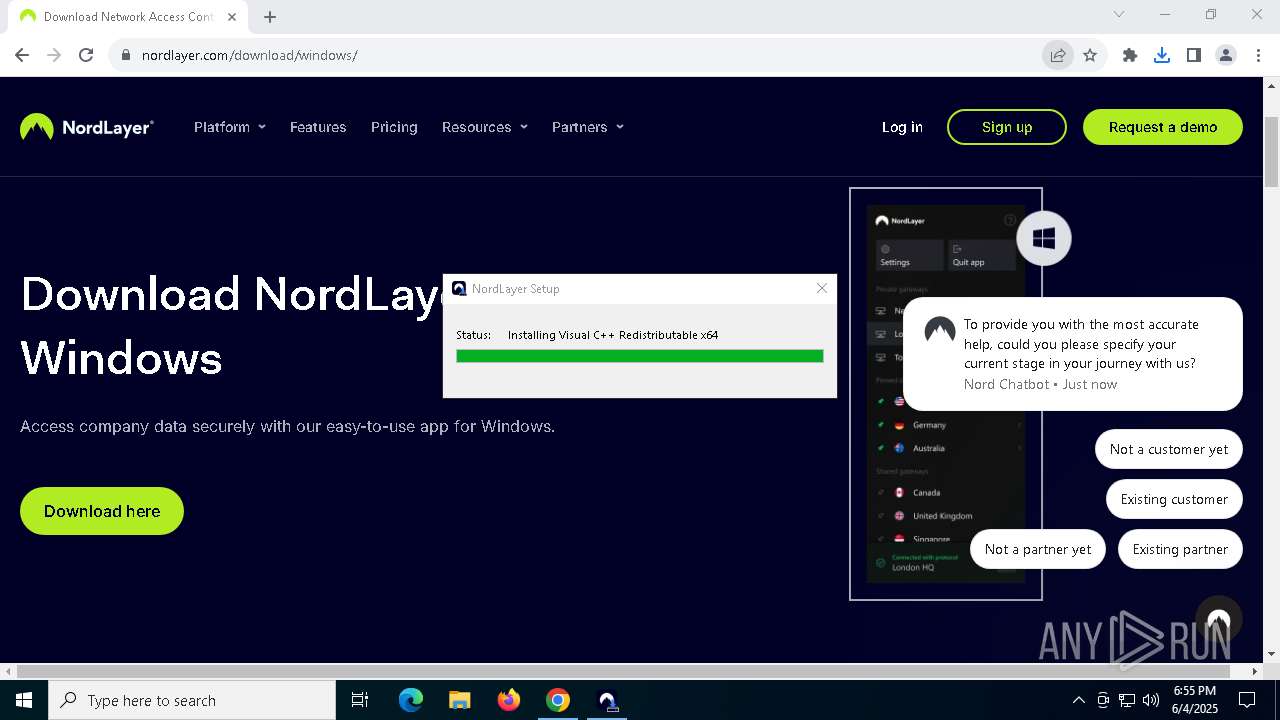1280x720 pixels.
Task: Choose Existing partner
Action: [x=1180, y=549]
